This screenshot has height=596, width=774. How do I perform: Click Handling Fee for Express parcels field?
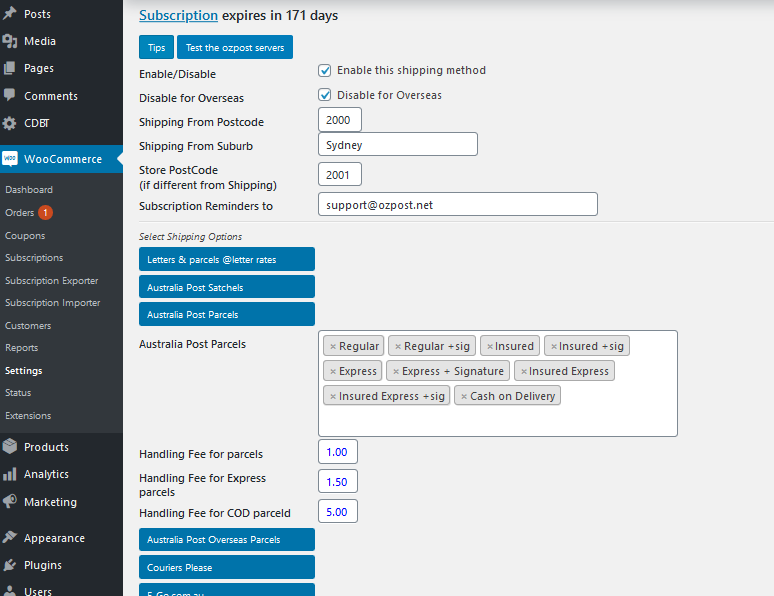338,481
